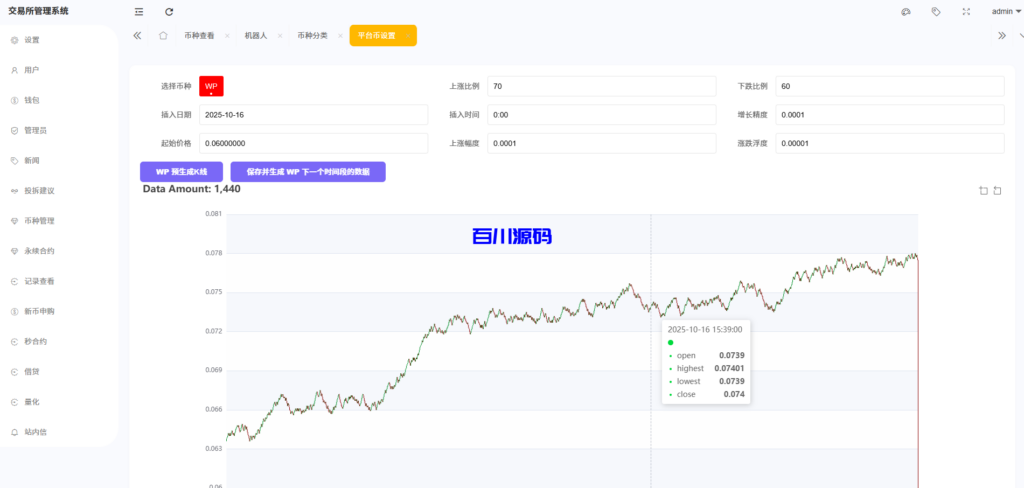The width and height of the screenshot is (1024, 488).
Task: Select the red WP coin option
Action: click(211, 87)
